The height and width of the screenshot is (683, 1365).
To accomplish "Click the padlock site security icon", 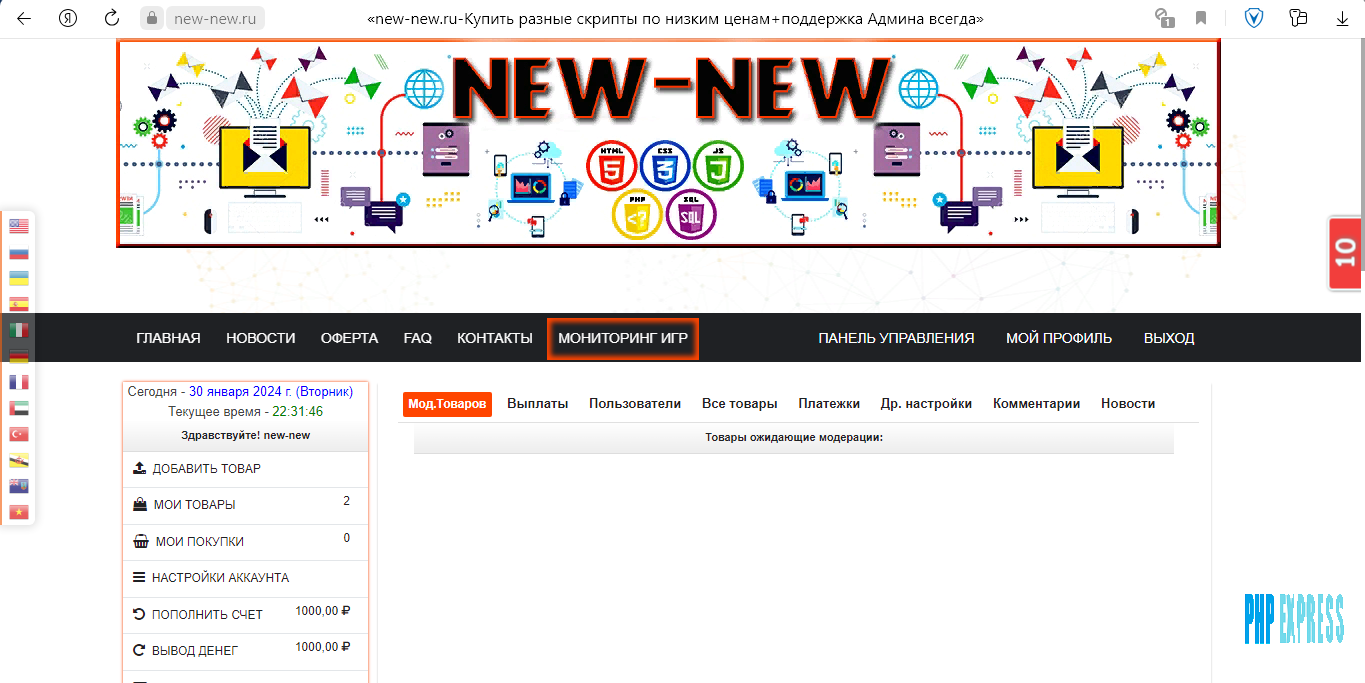I will [x=152, y=18].
